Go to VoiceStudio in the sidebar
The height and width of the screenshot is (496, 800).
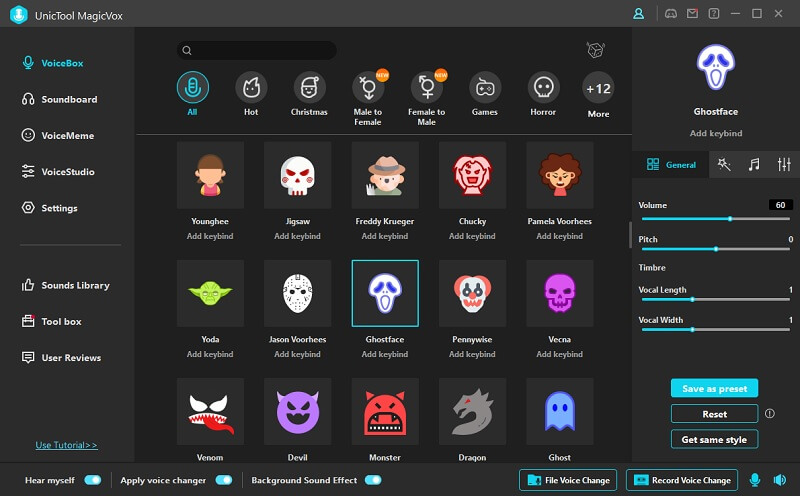click(68, 171)
